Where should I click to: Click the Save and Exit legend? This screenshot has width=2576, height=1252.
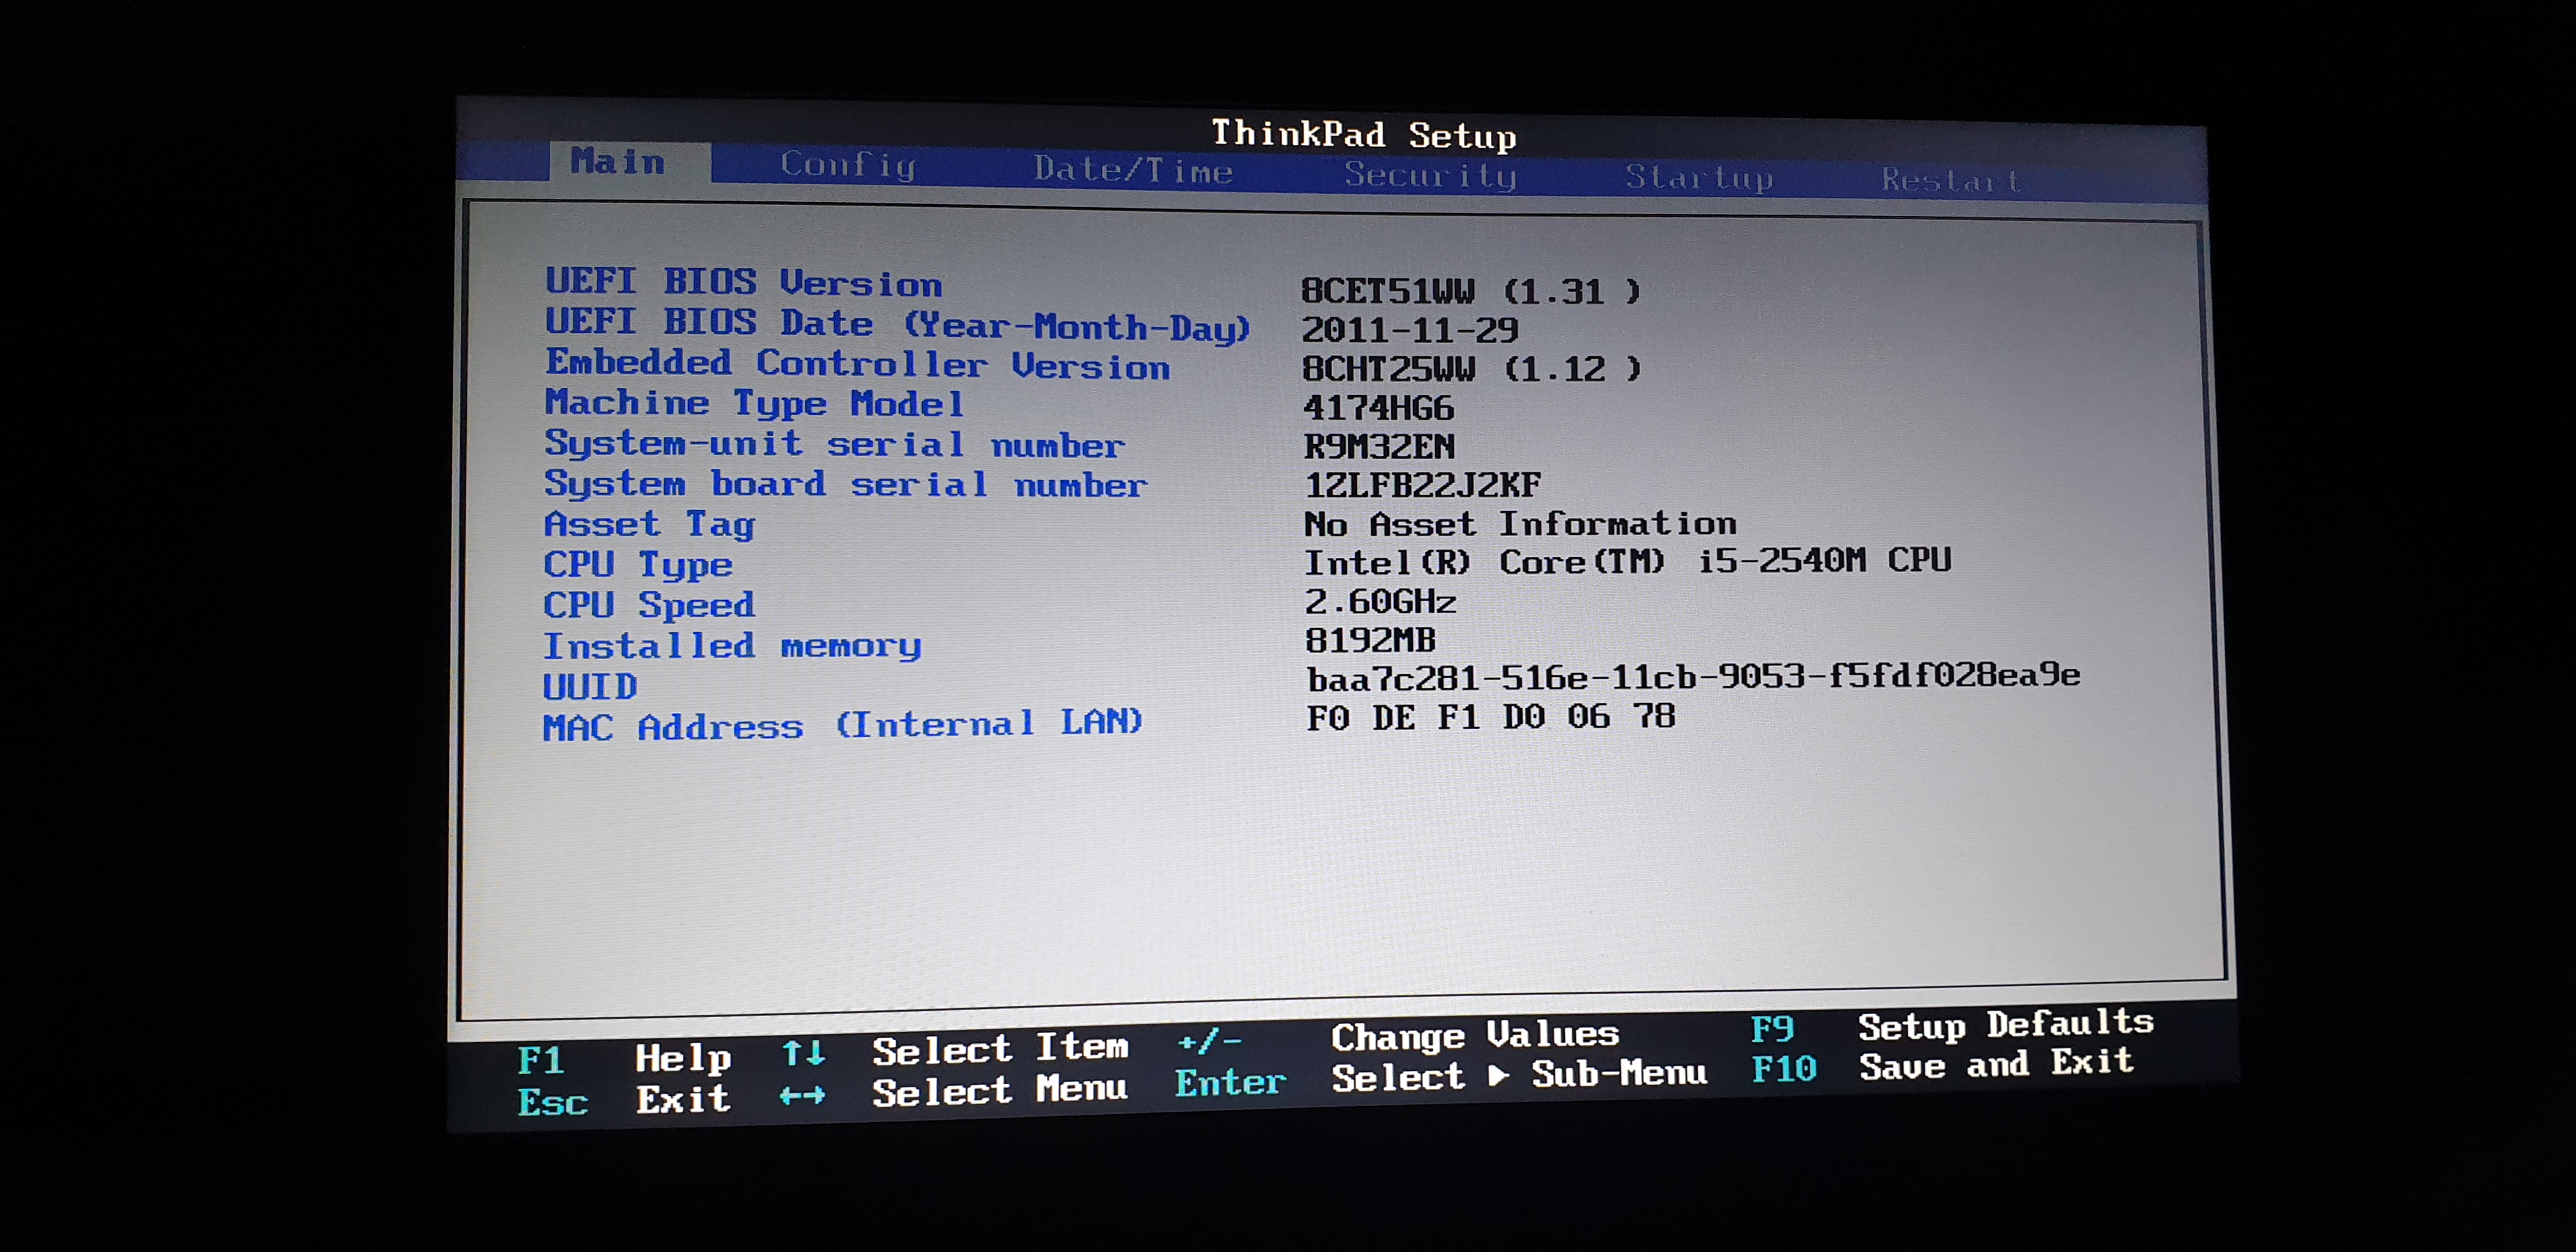[x=1996, y=1064]
